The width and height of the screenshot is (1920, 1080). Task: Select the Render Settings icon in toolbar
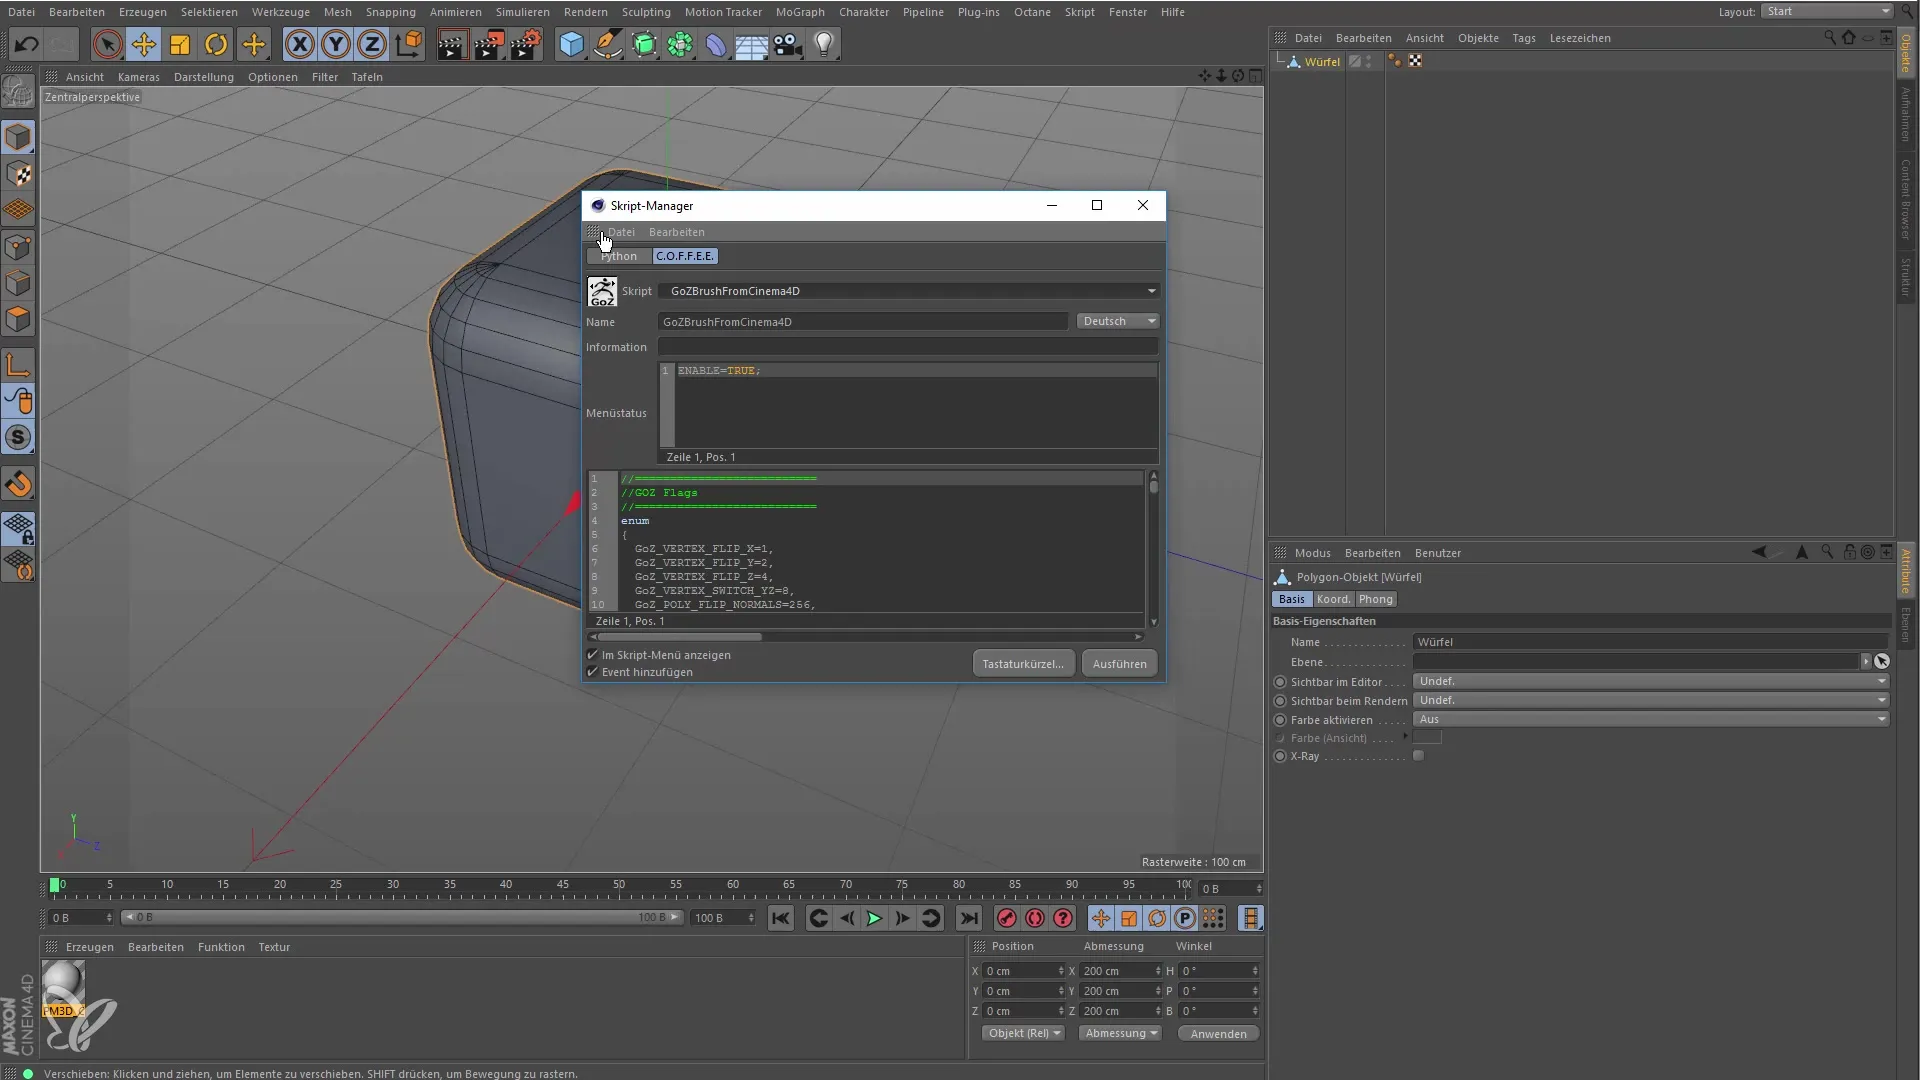coord(524,45)
